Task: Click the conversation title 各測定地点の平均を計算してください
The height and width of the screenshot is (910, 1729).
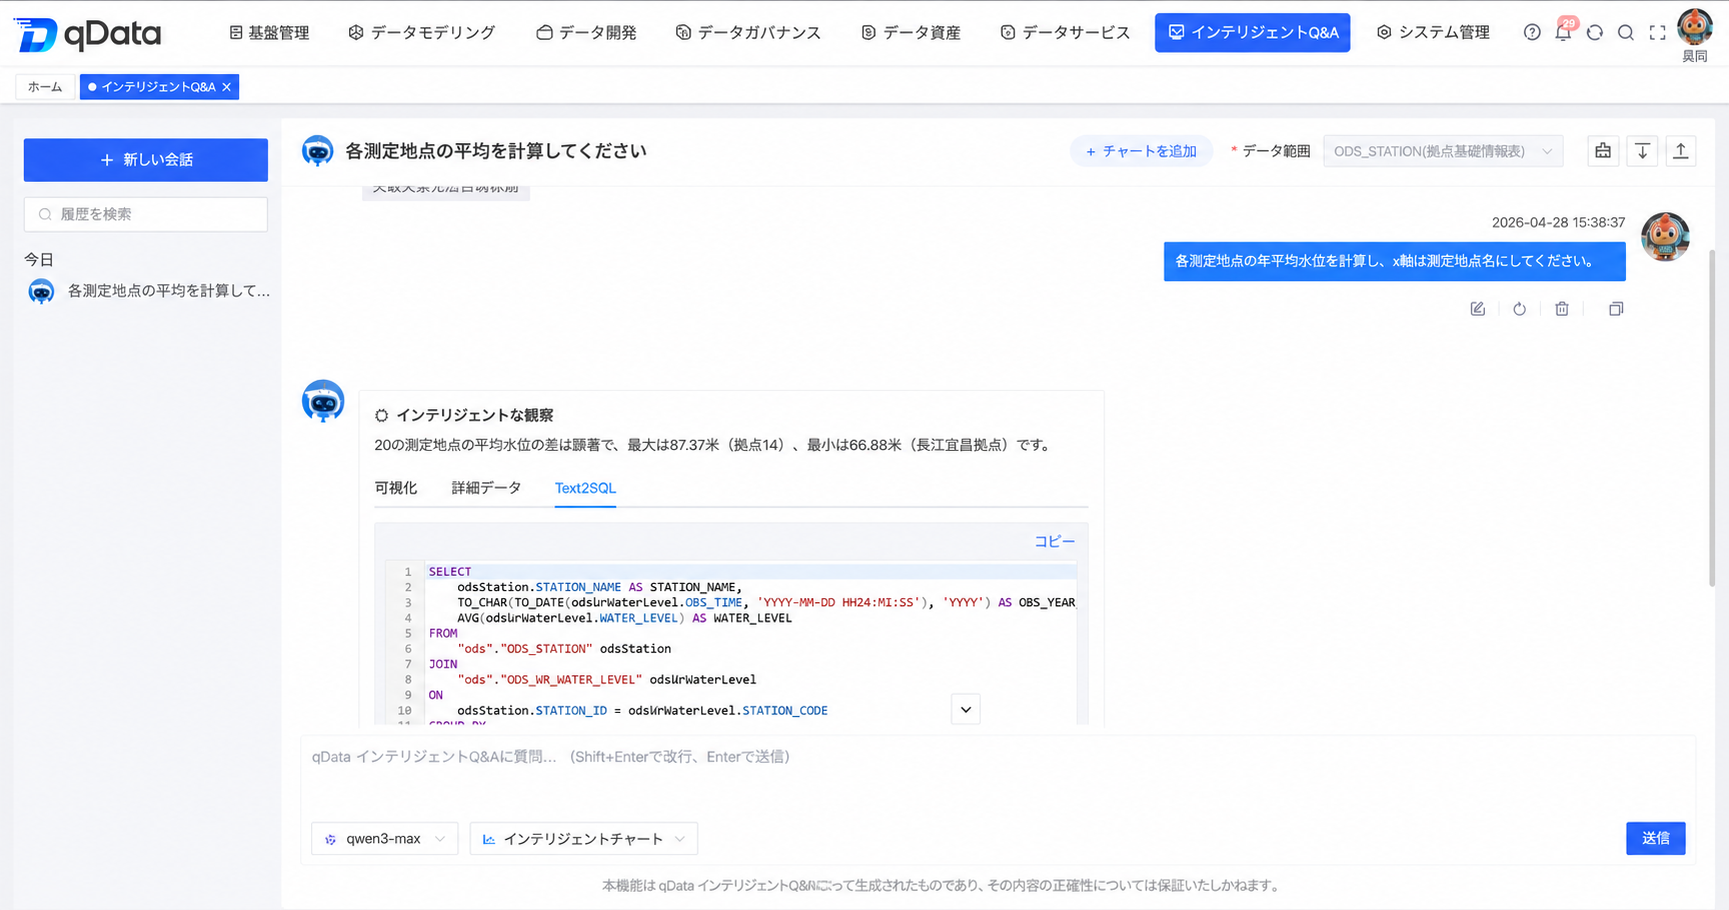Action: (496, 151)
